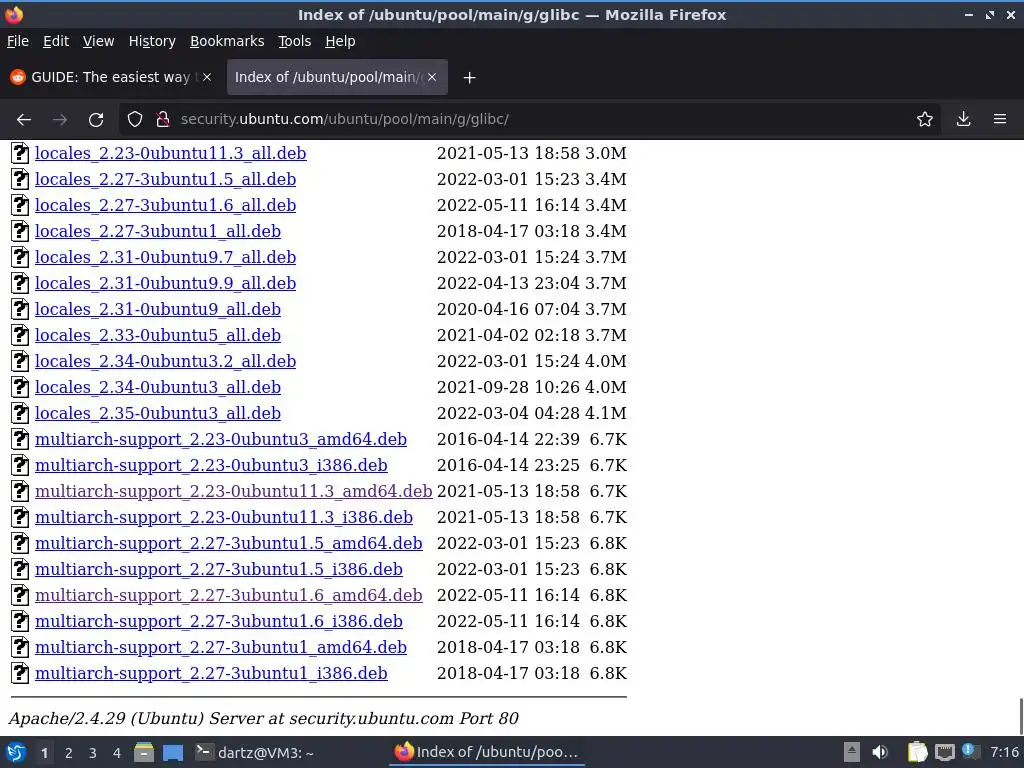This screenshot has width=1024, height=768.
Task: Open multiarch-support_2.27-3ubuntu1_amd64.deb link
Action: [221, 647]
